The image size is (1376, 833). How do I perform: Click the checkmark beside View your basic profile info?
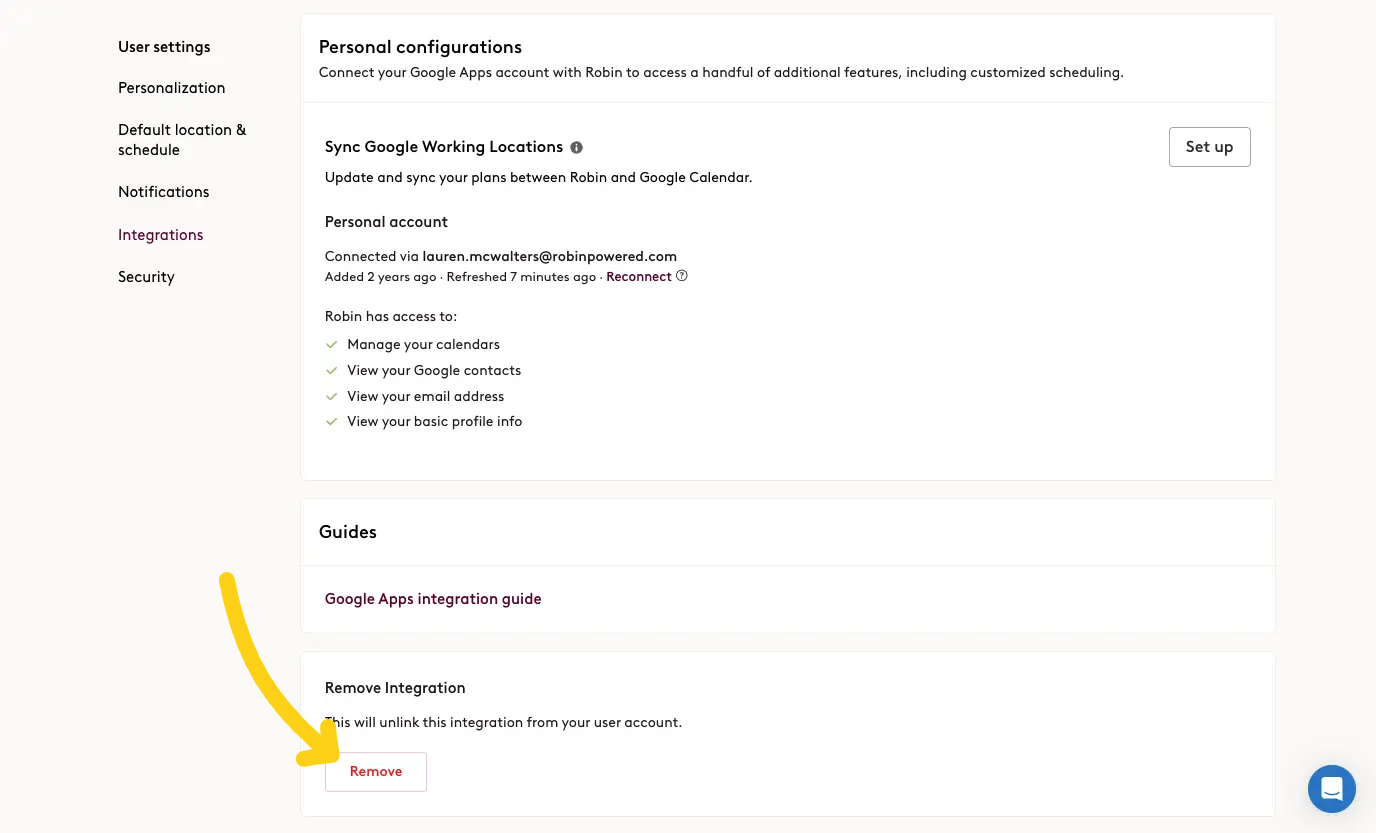click(332, 422)
